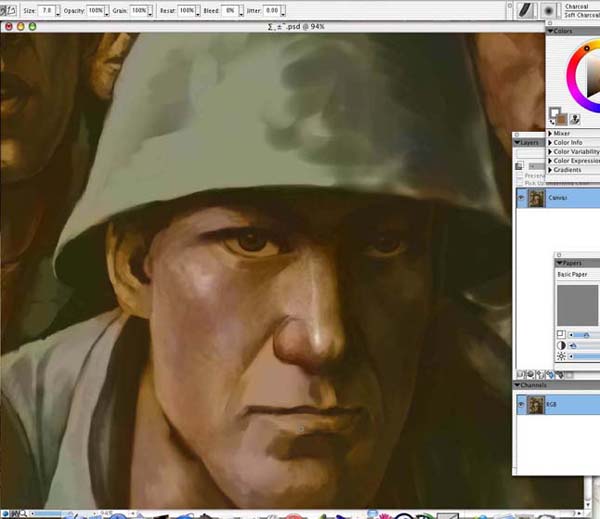This screenshot has height=519, width=600.
Task: Click the Opacity value field
Action: point(95,10)
